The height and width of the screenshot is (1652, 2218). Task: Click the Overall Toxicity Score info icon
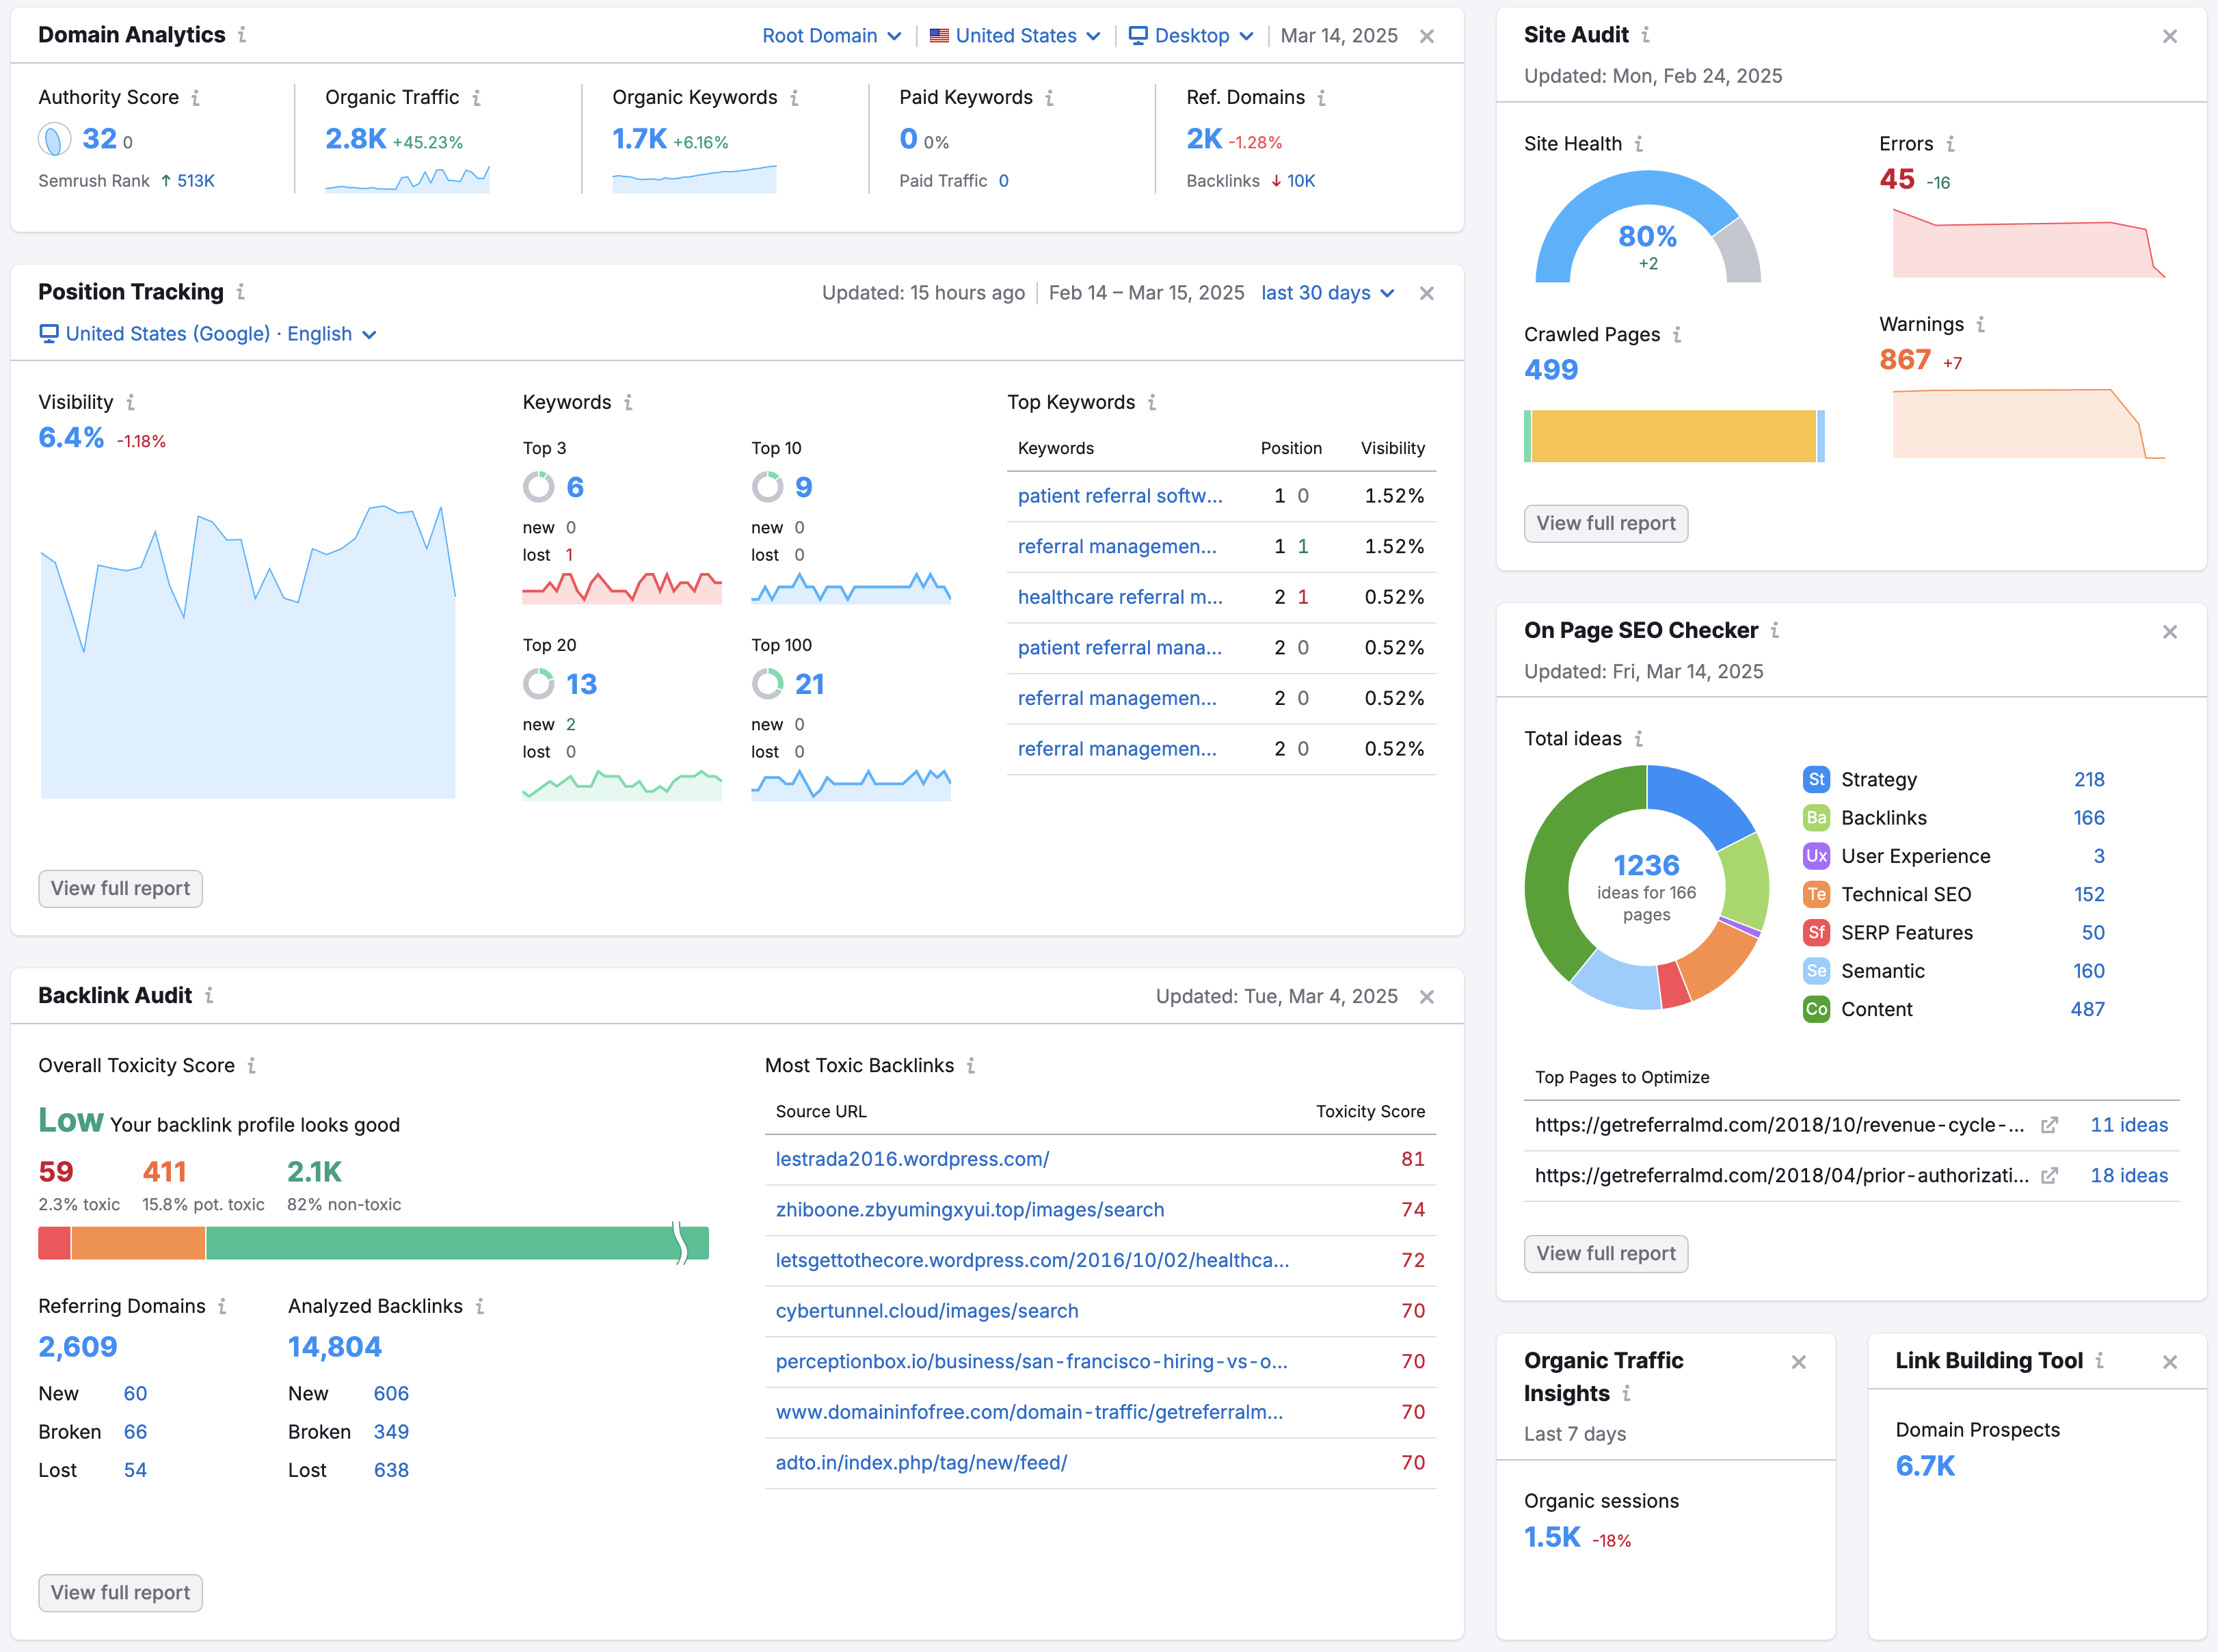tap(251, 1065)
